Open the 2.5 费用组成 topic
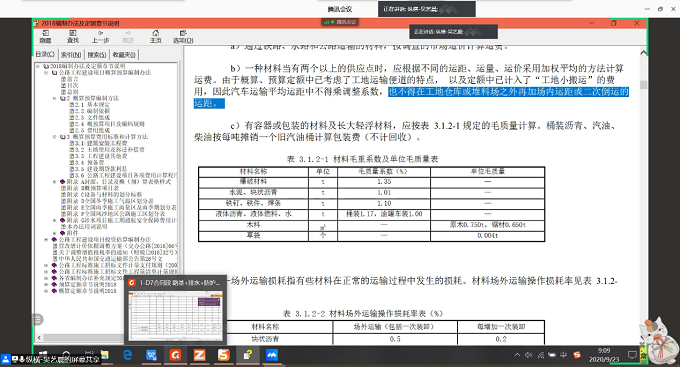Screen dimensions: 680x367 click(92, 131)
